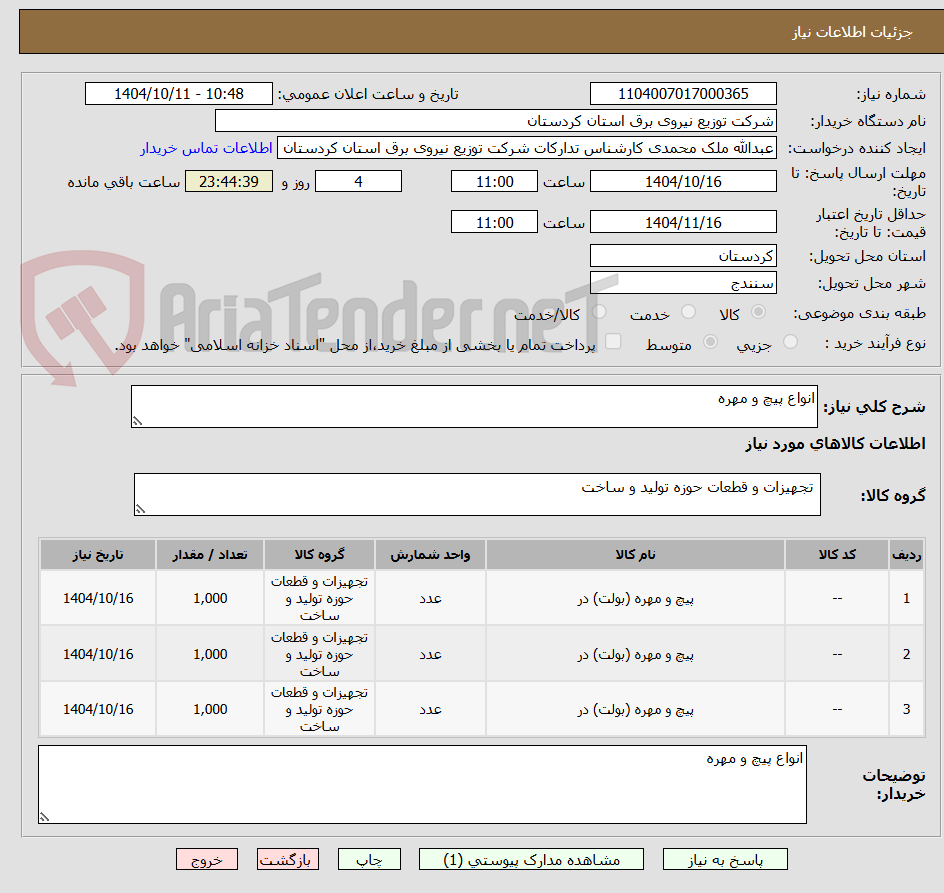Click the گروه کالا column header
Viewport: 944px width, 893px height.
tap(319, 555)
